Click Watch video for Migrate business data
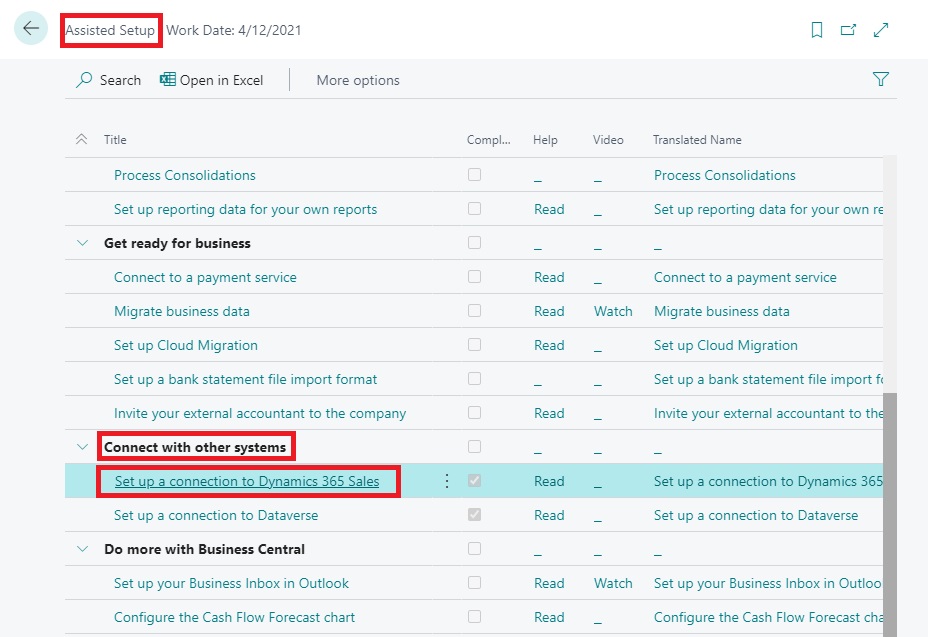The width and height of the screenshot is (928, 637). point(613,311)
